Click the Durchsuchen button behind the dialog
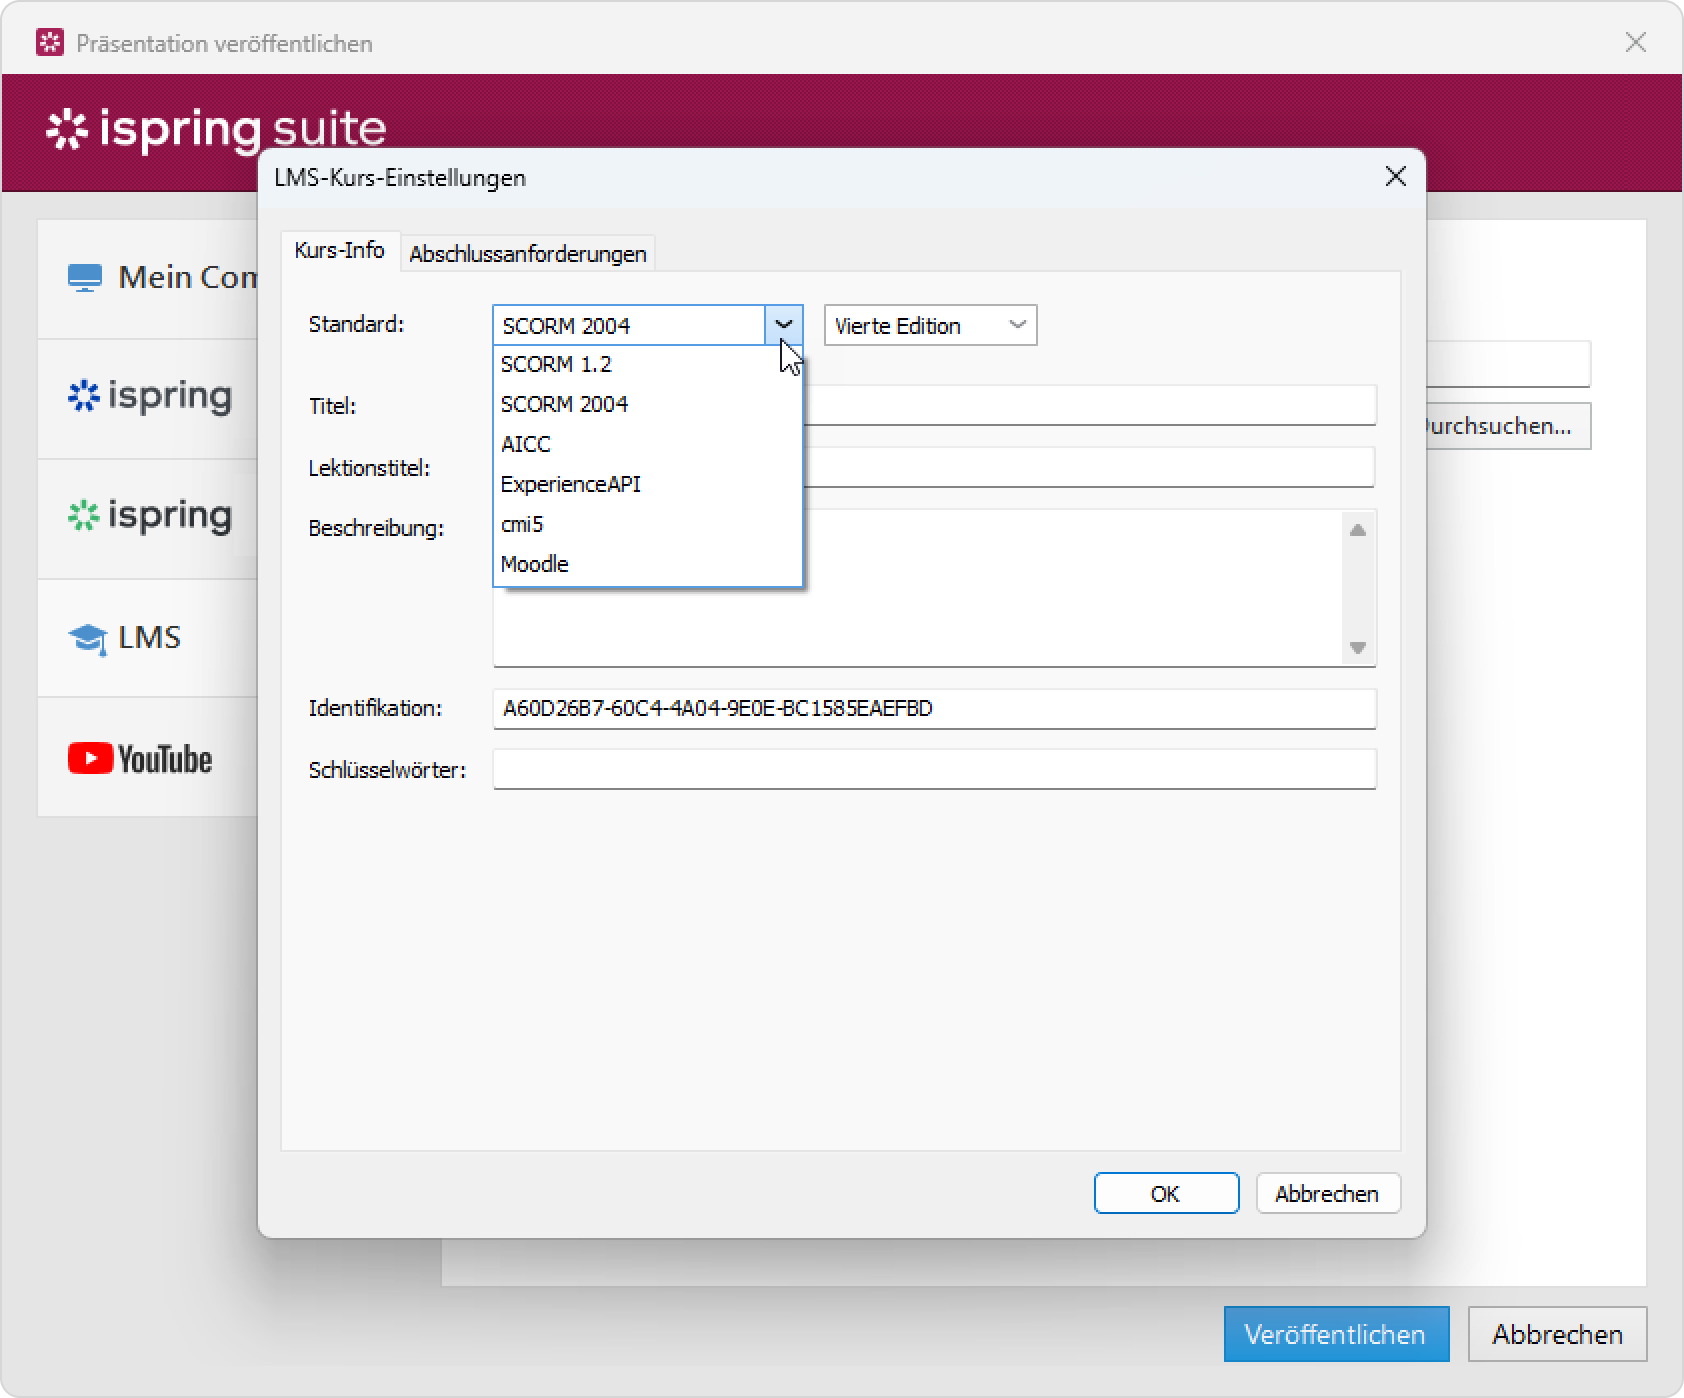The height and width of the screenshot is (1398, 1684). 1508,426
